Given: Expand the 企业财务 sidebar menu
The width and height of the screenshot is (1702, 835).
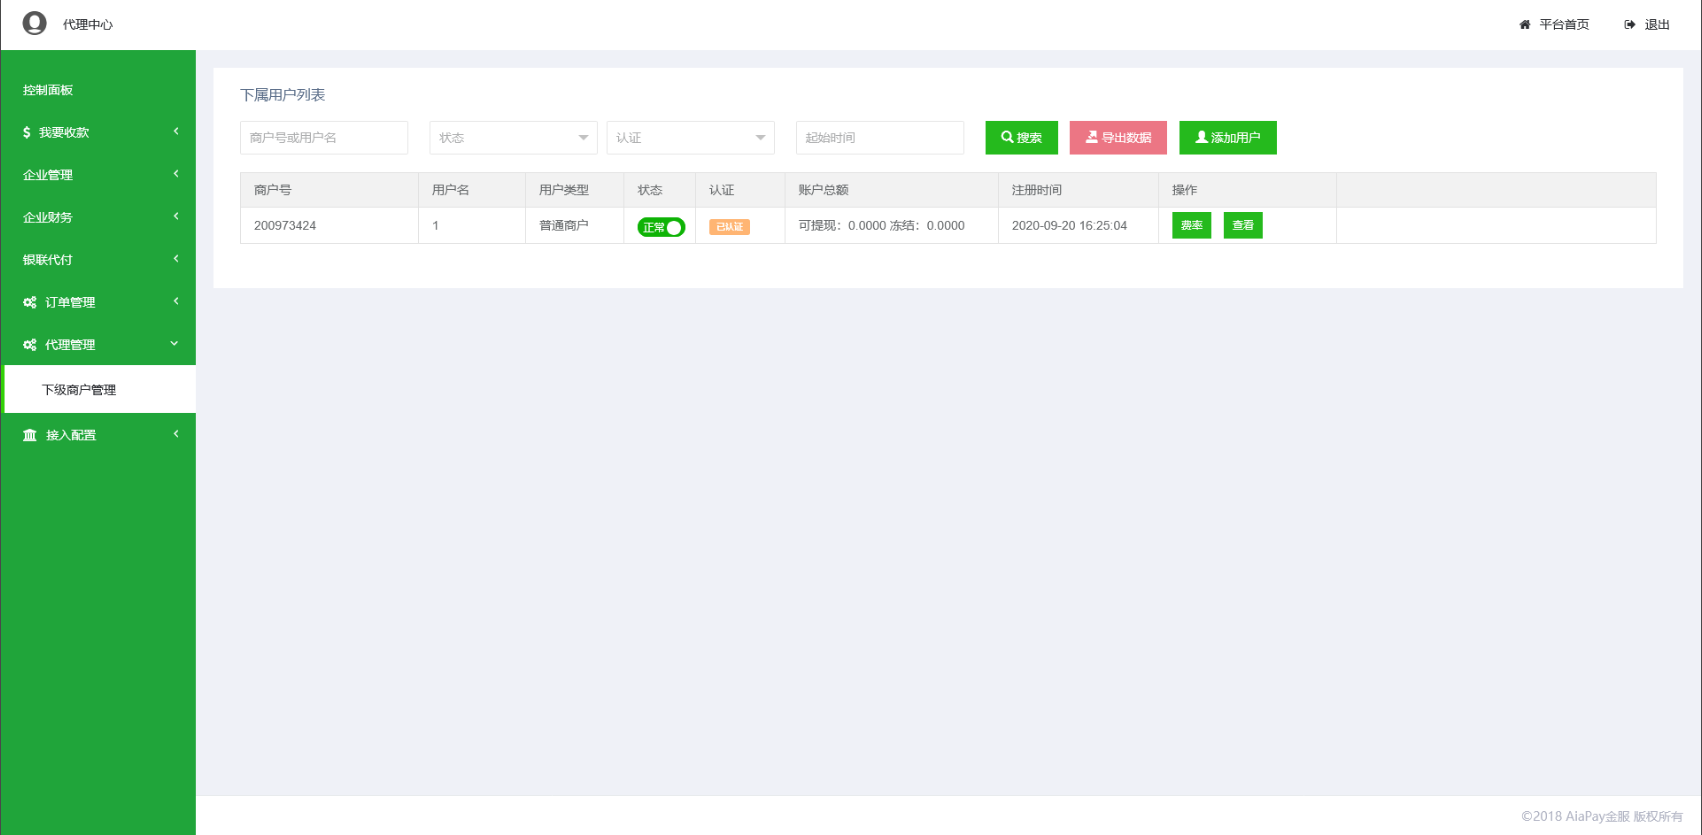Looking at the screenshot, I should click(x=98, y=217).
